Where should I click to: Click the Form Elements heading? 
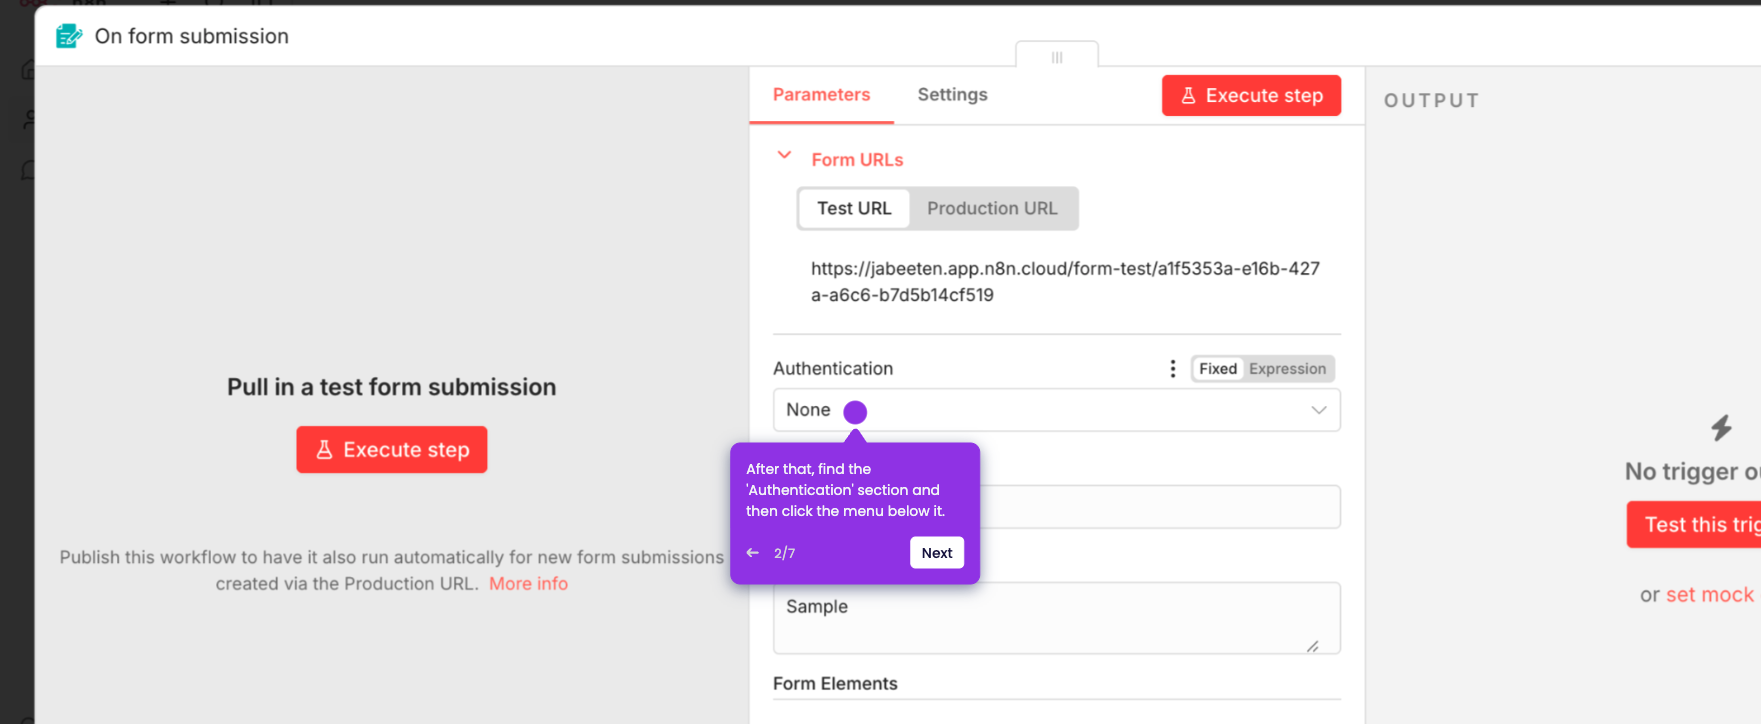835,684
